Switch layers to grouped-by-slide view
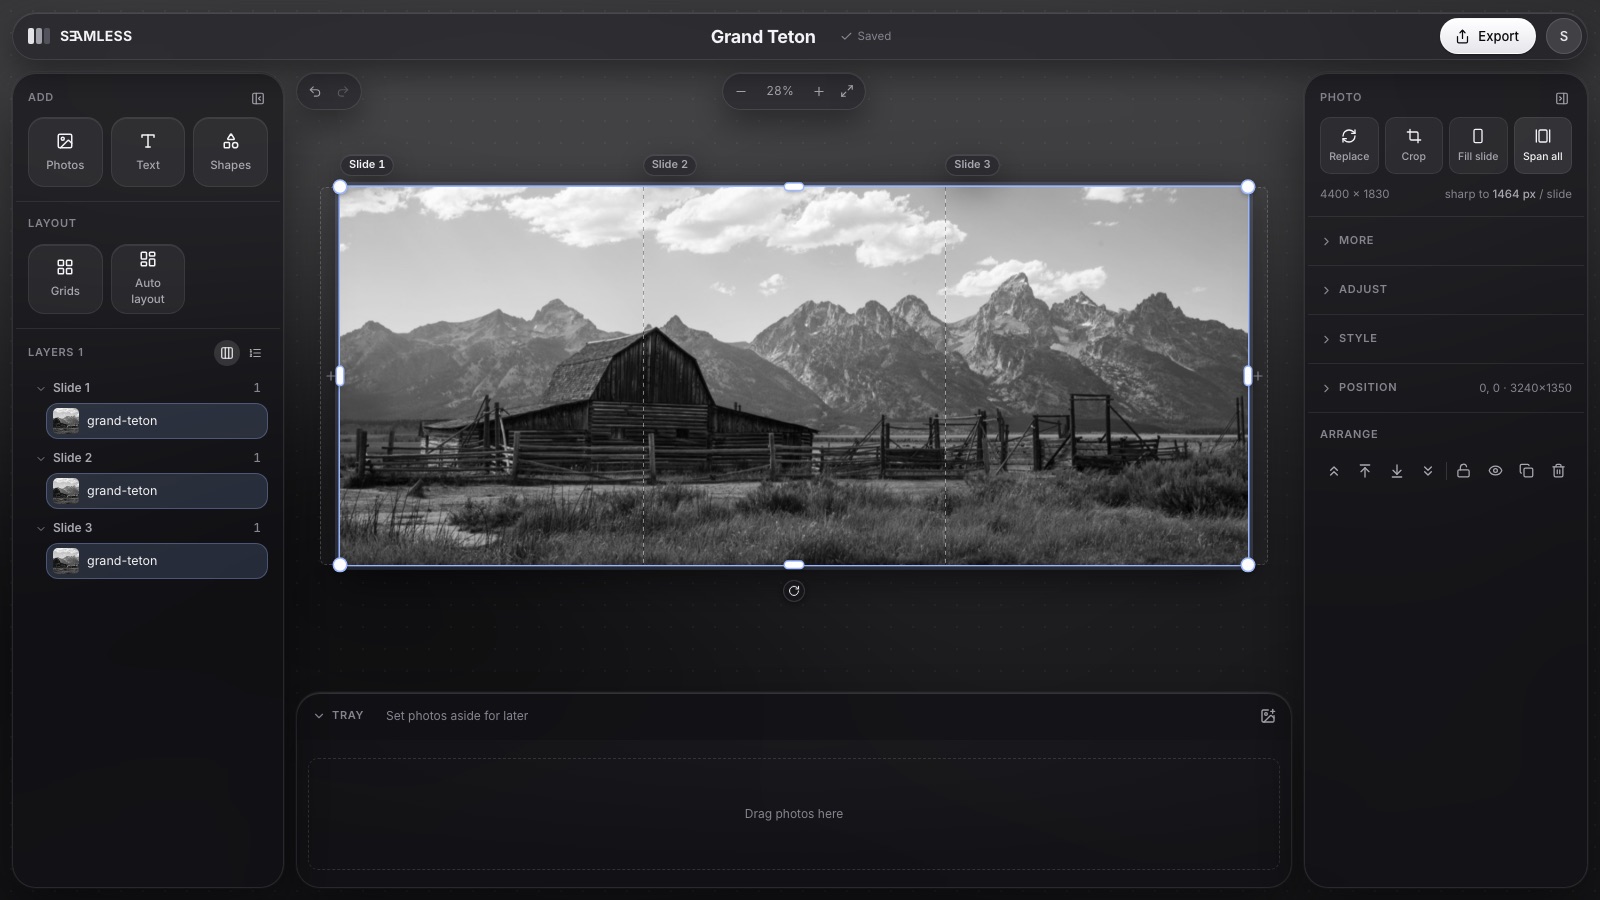Image resolution: width=1600 pixels, height=900 pixels. pos(227,353)
